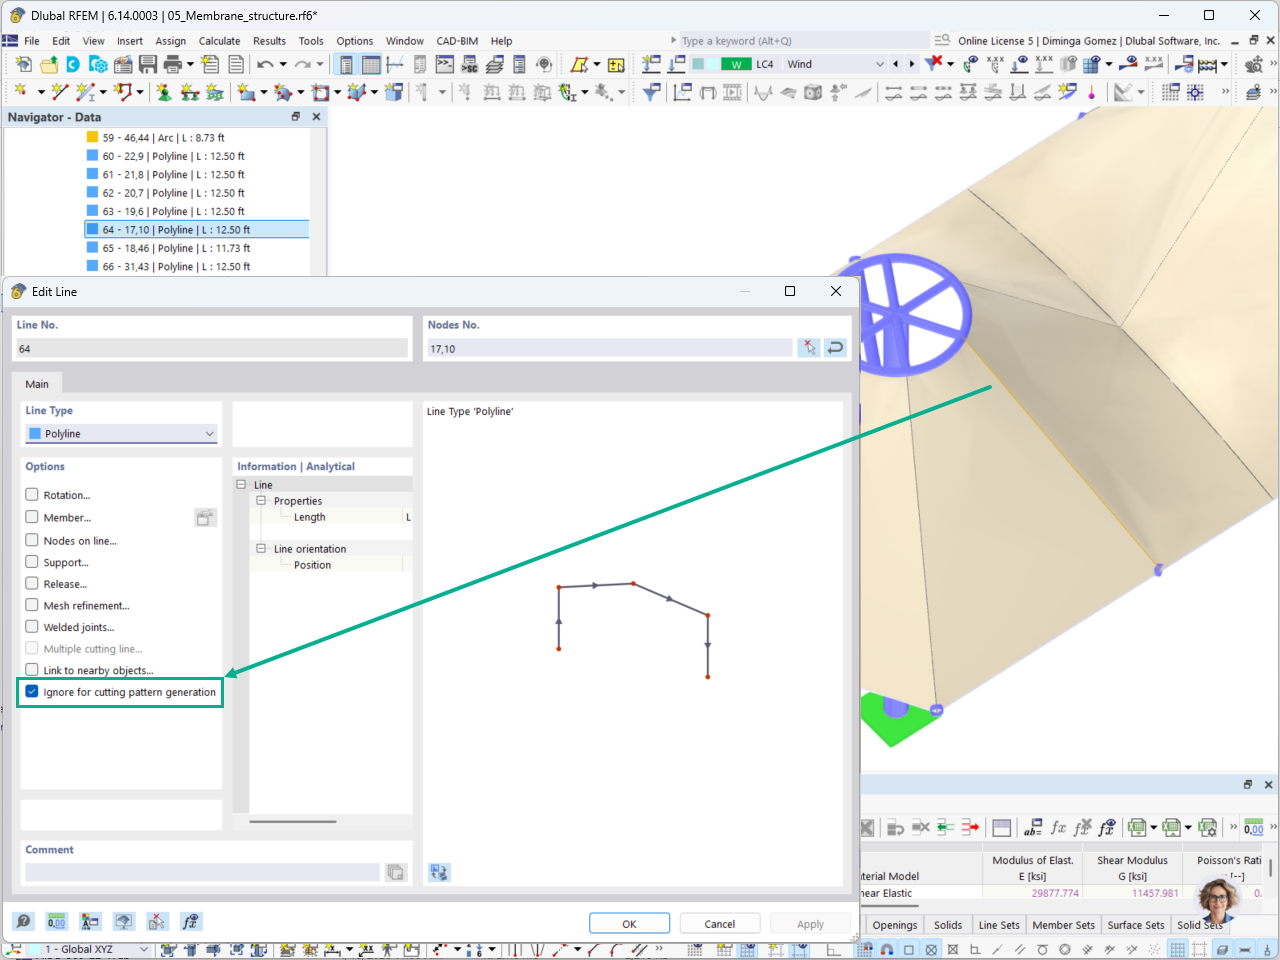The height and width of the screenshot is (960, 1280).
Task: Click the Comment input field
Action: pos(203,872)
